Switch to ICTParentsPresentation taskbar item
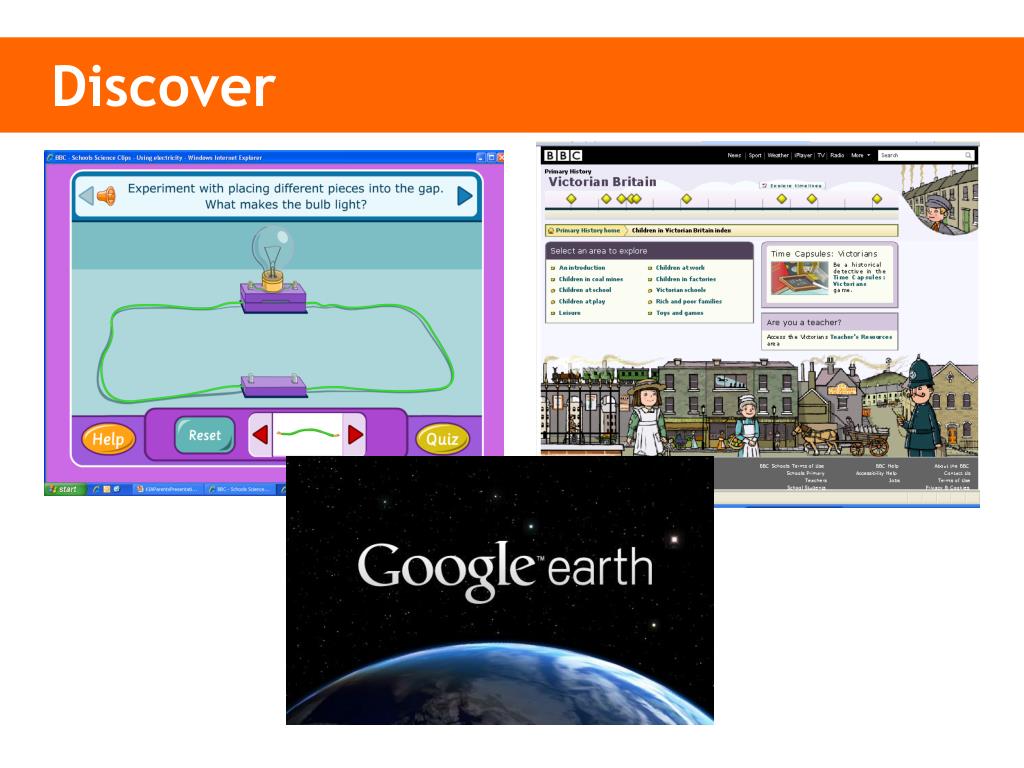Screen dimensions: 1024x768 point(167,488)
